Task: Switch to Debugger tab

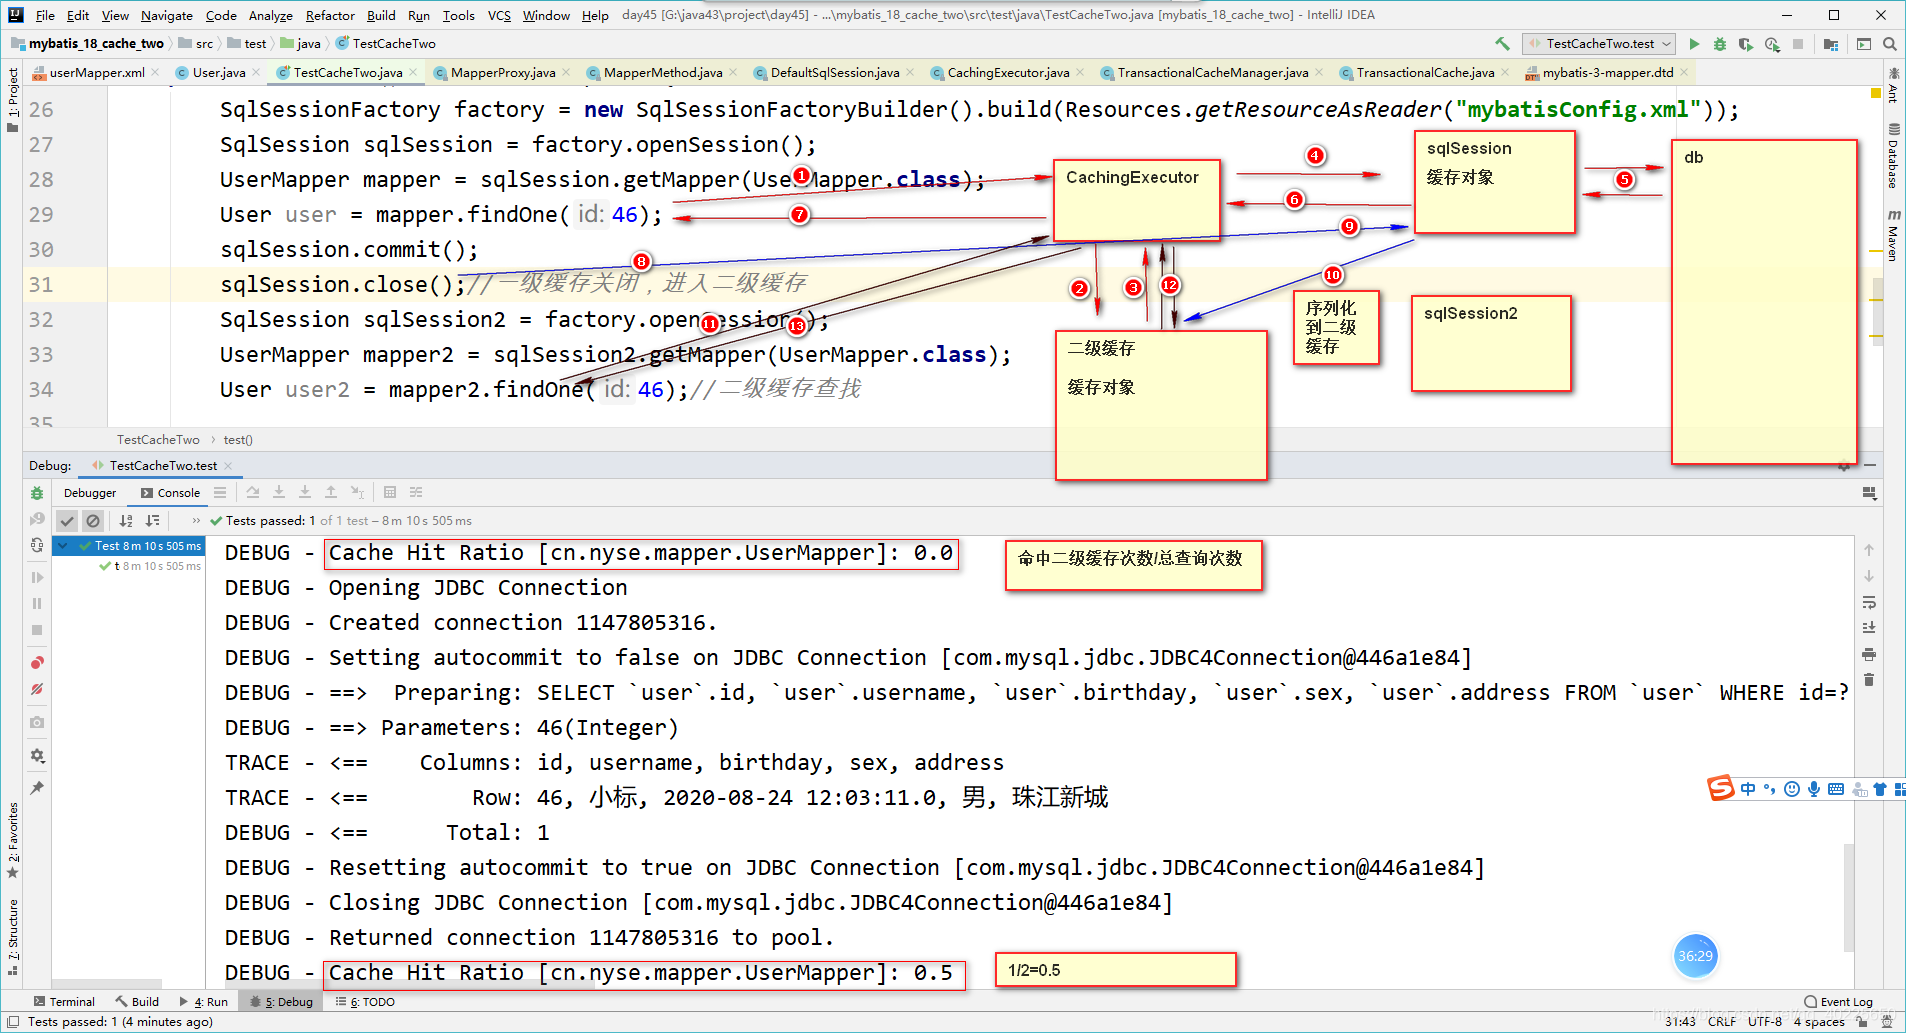Action: tap(90, 493)
